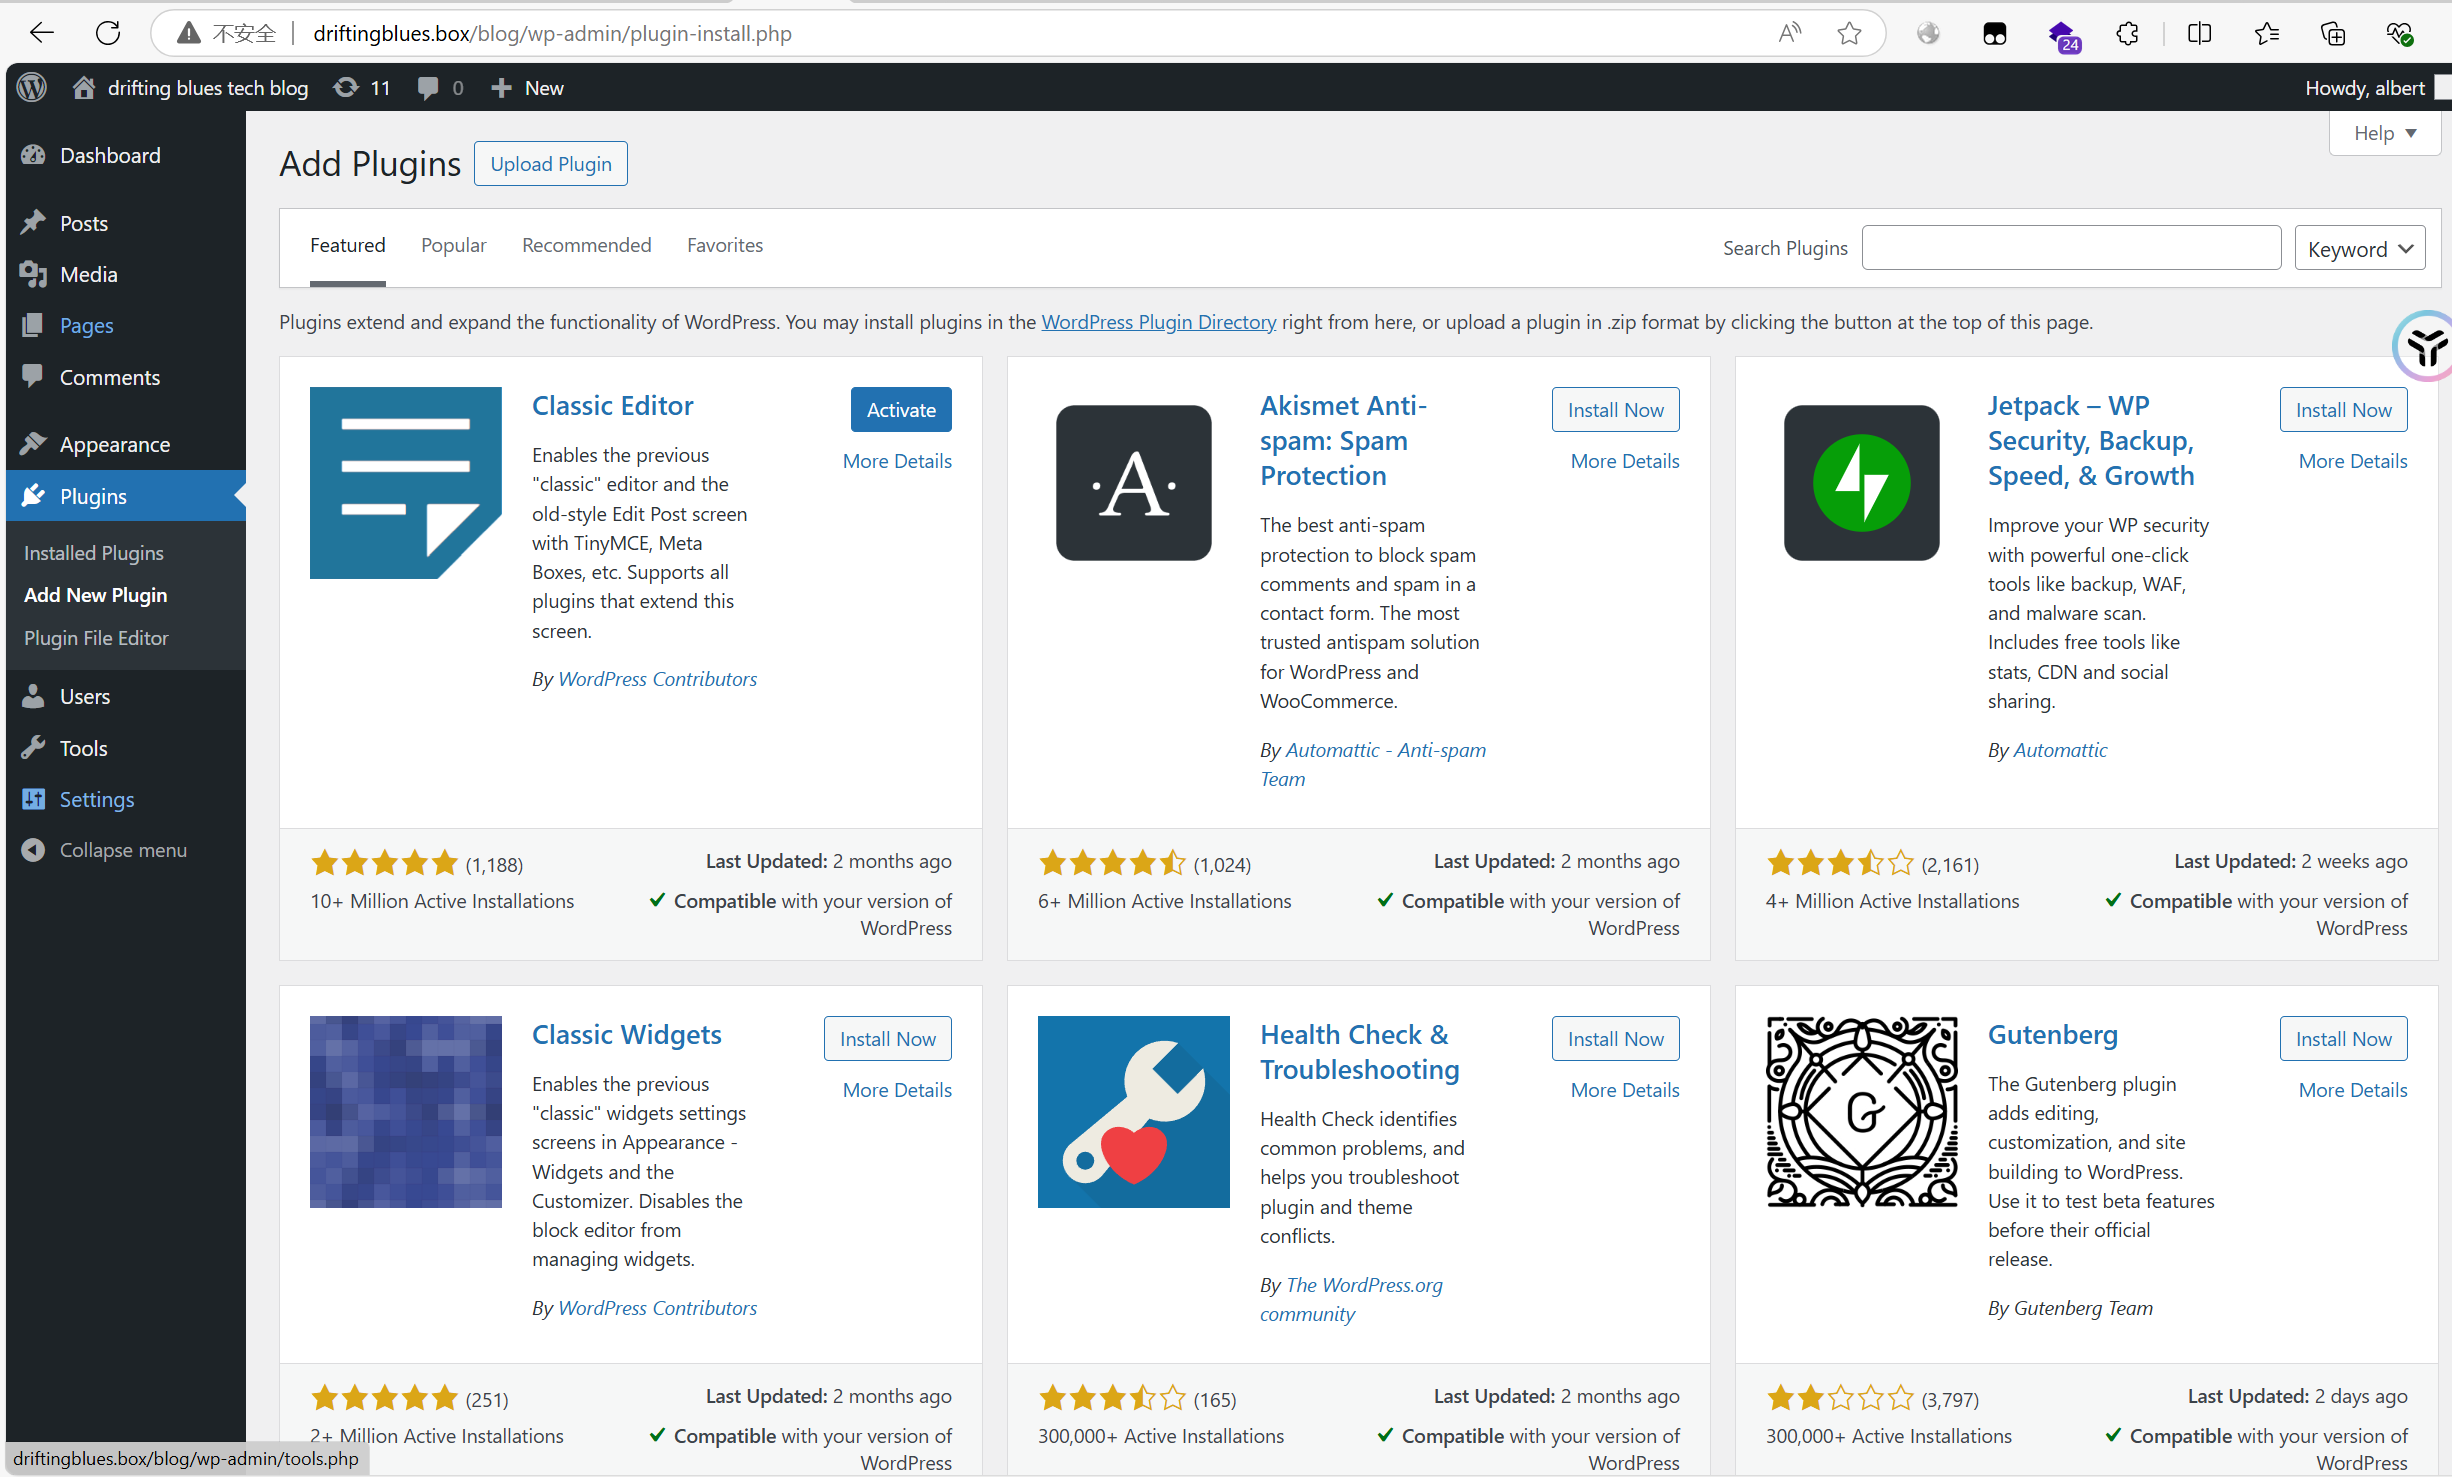
Task: Open the browser essentials heart icon
Action: (2400, 33)
